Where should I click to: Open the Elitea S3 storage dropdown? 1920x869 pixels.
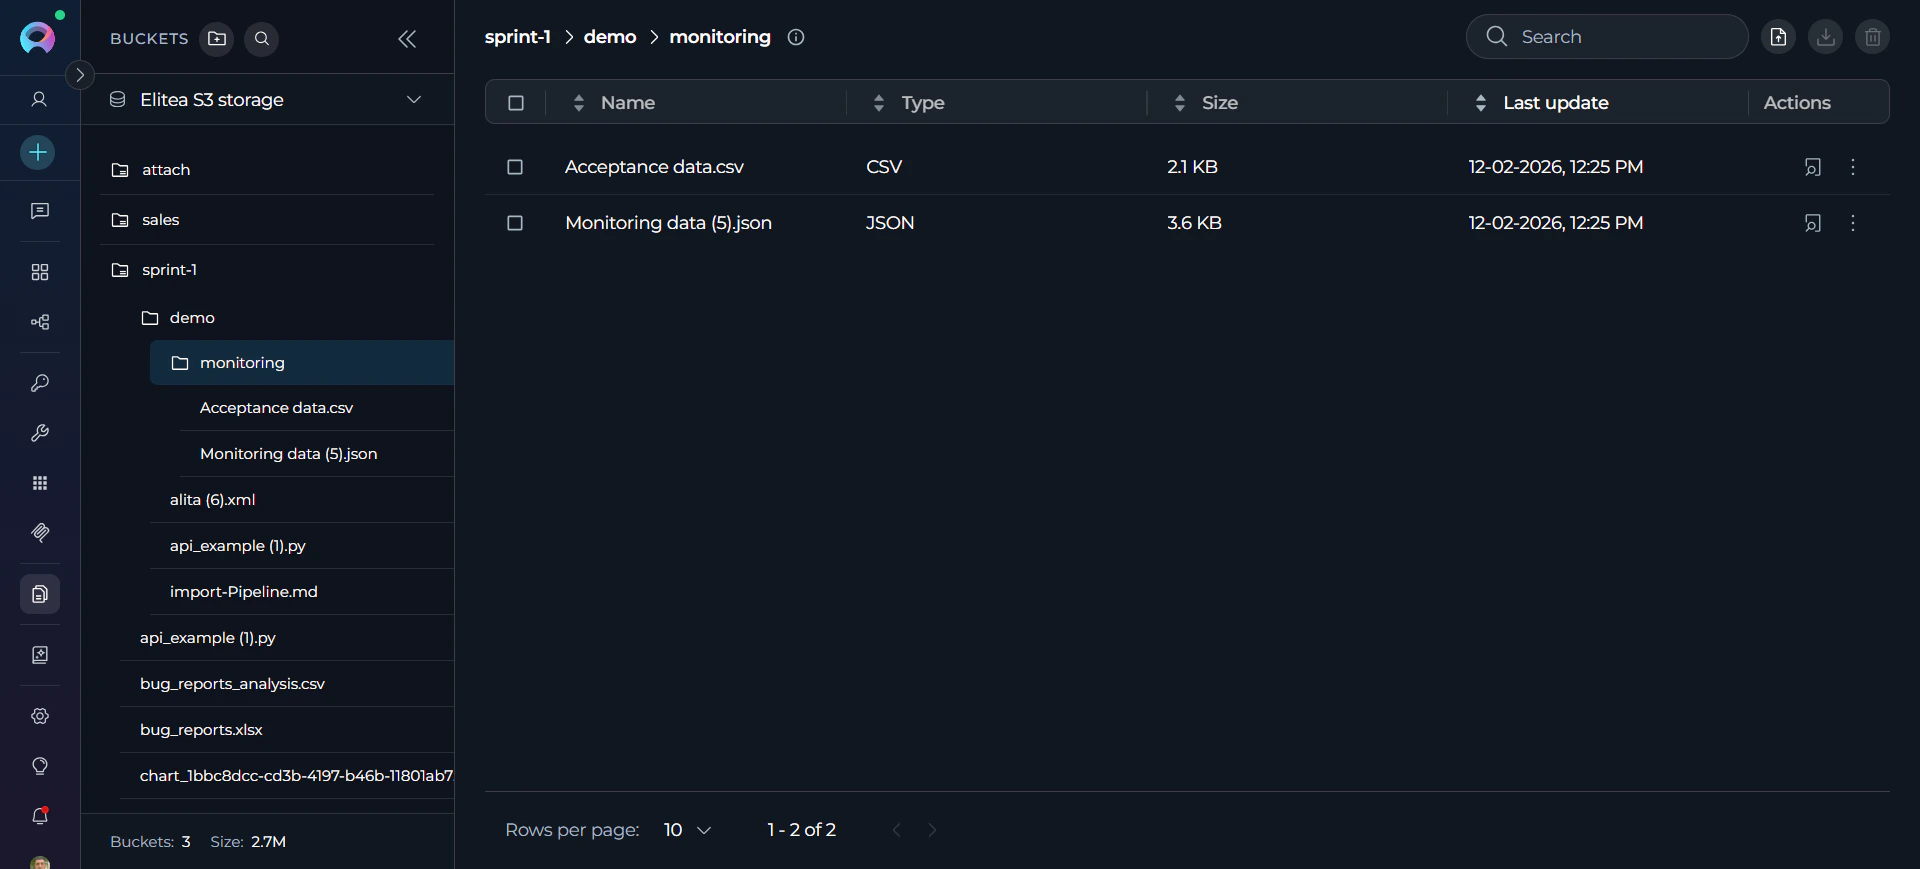coord(266,100)
